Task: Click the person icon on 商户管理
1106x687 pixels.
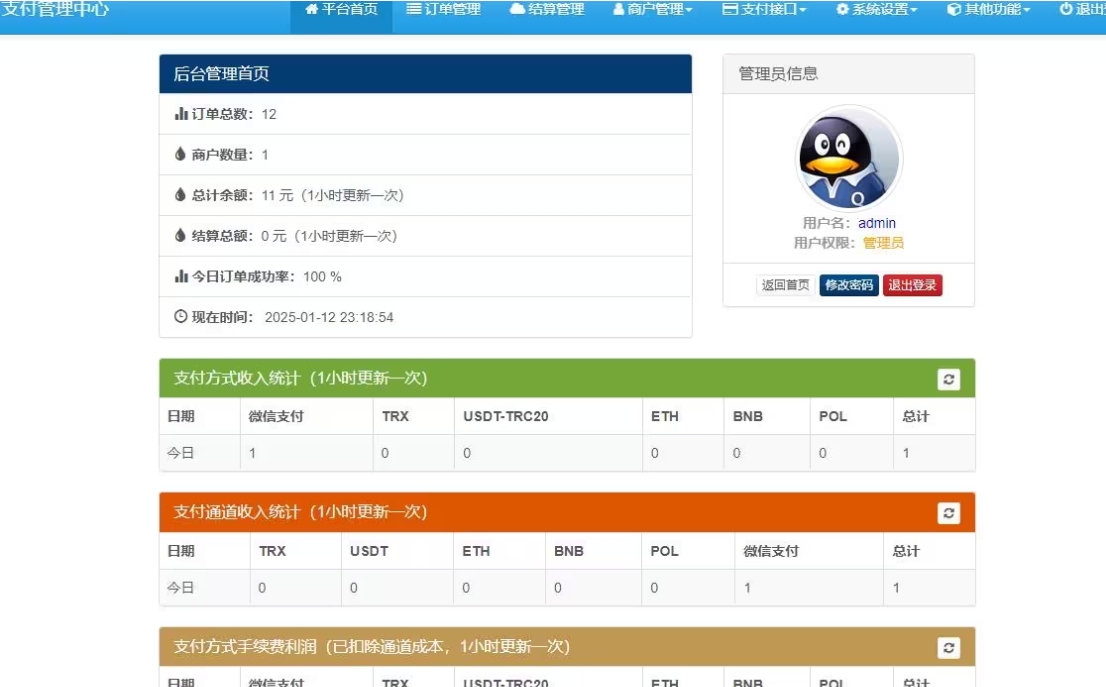Action: 619,11
